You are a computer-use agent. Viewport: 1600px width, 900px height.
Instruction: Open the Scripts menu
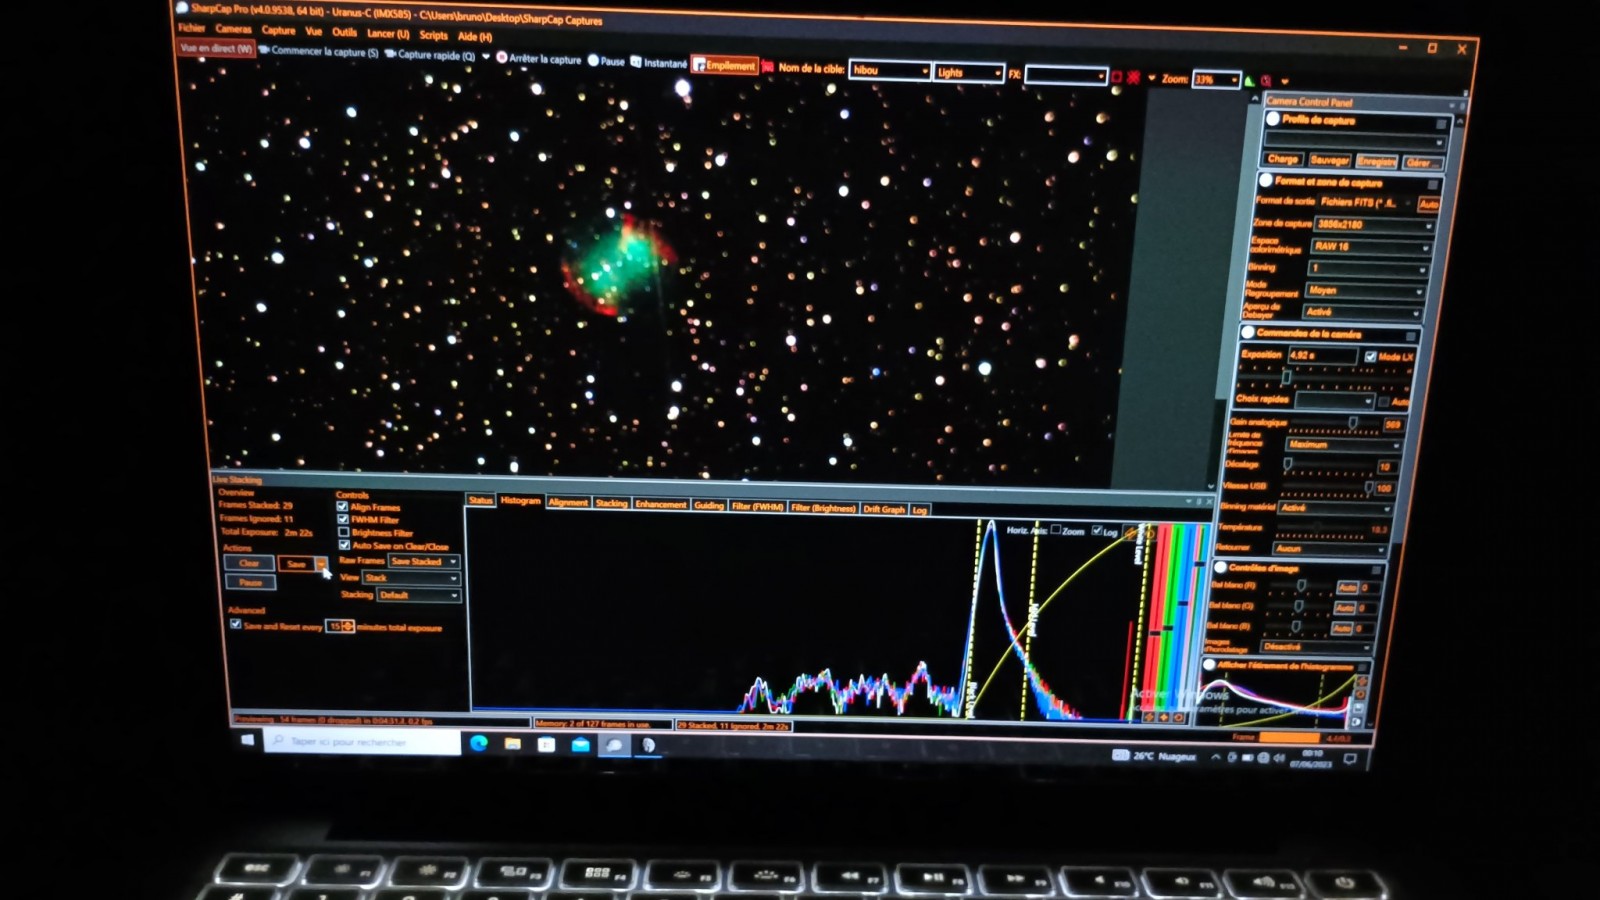[x=433, y=35]
